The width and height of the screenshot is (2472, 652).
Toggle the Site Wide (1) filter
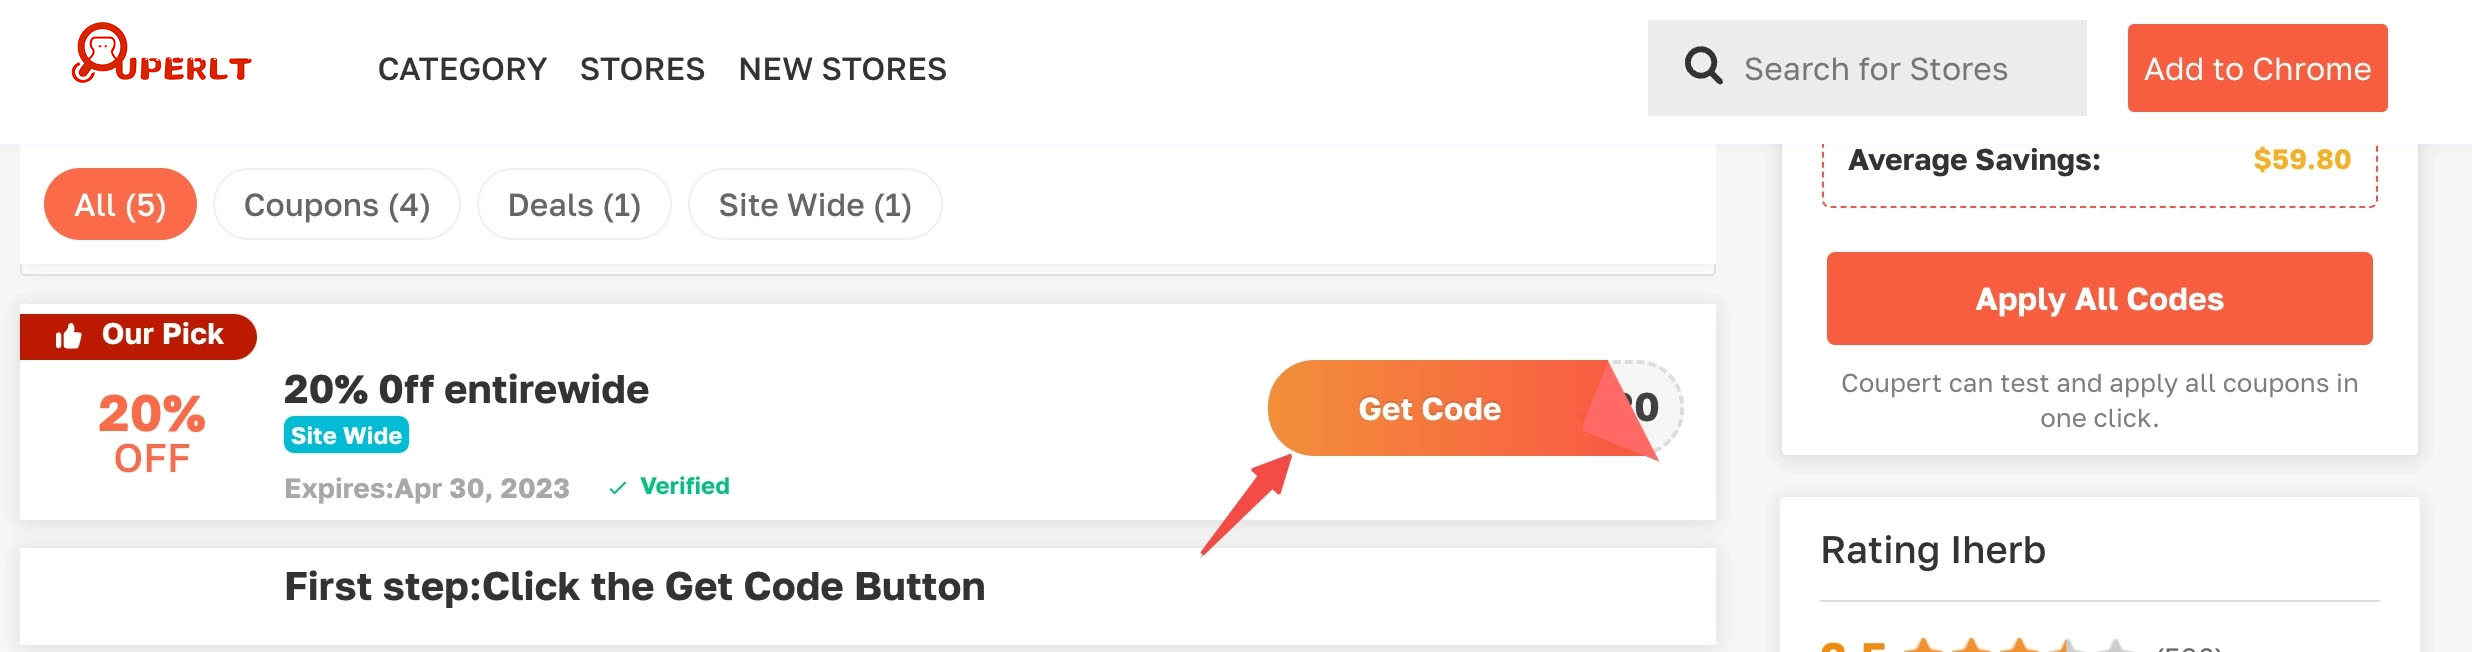point(814,204)
